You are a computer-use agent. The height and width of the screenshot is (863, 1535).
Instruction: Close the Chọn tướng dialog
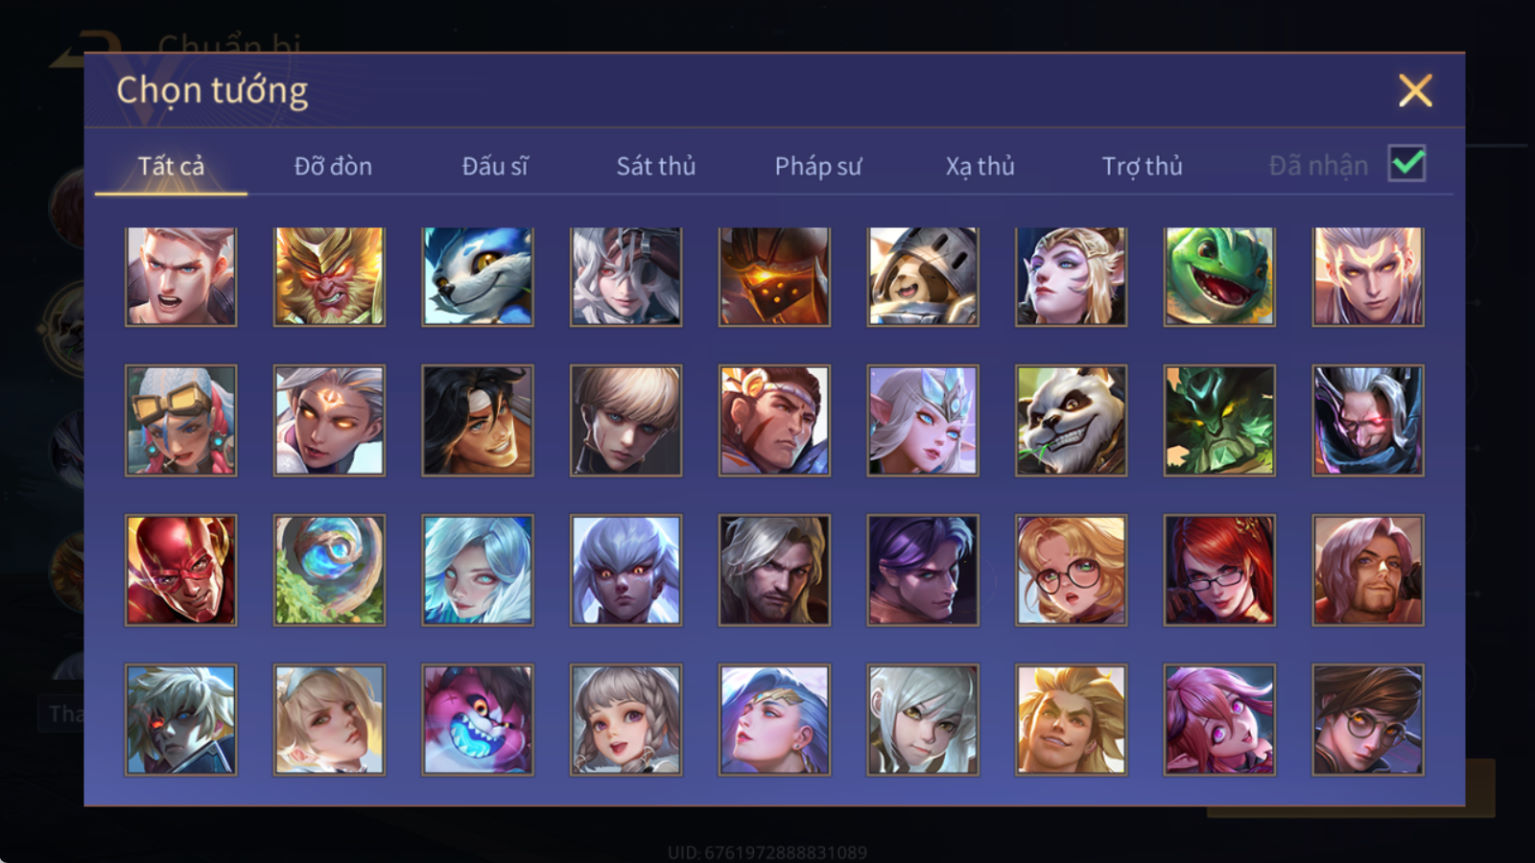coord(1415,91)
